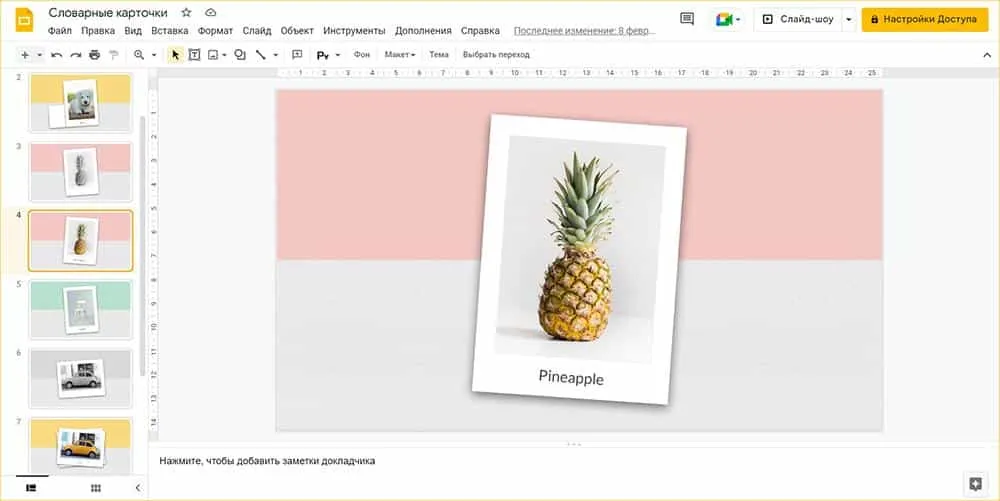Open insert image dropdown arrow

tap(224, 55)
